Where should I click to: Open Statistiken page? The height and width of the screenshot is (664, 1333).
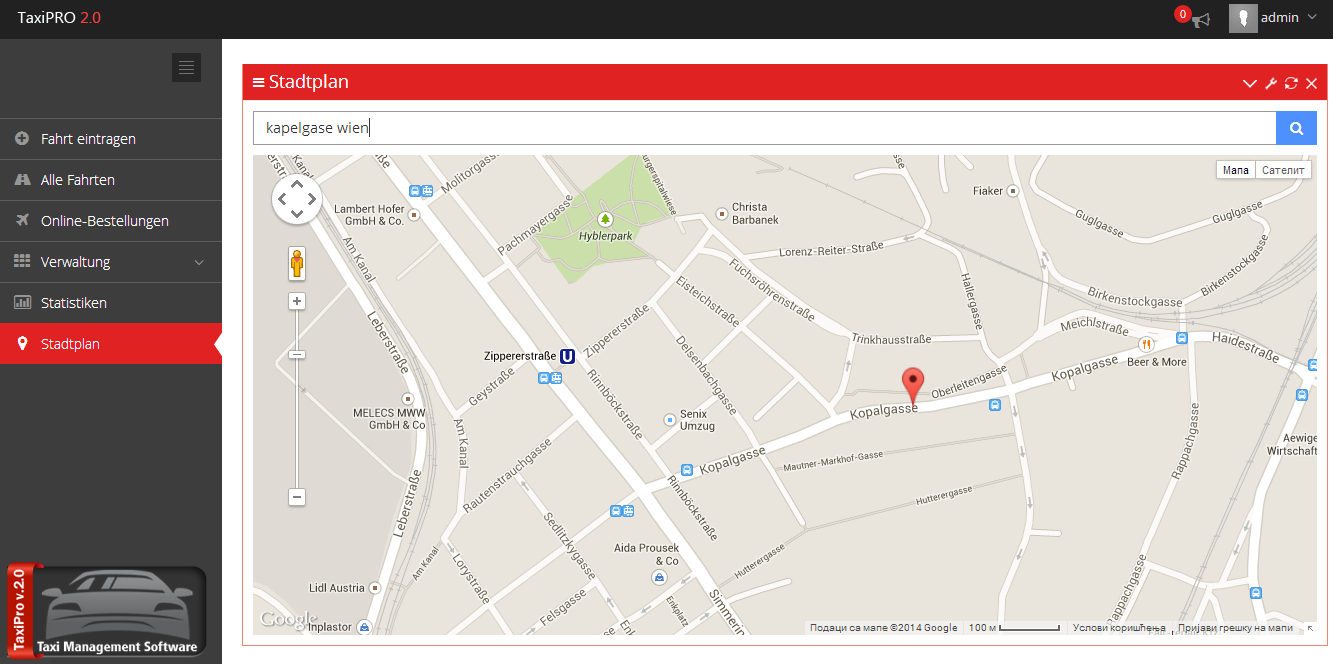pos(111,303)
